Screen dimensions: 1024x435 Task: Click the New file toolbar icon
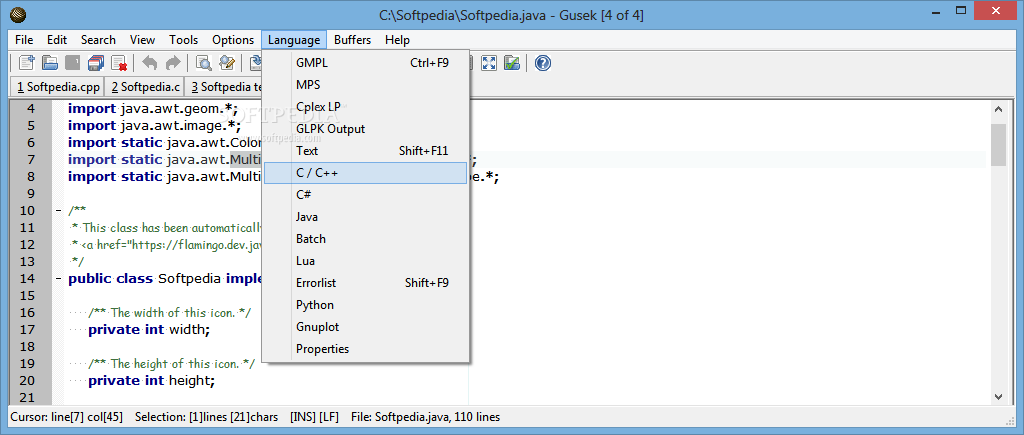27,63
